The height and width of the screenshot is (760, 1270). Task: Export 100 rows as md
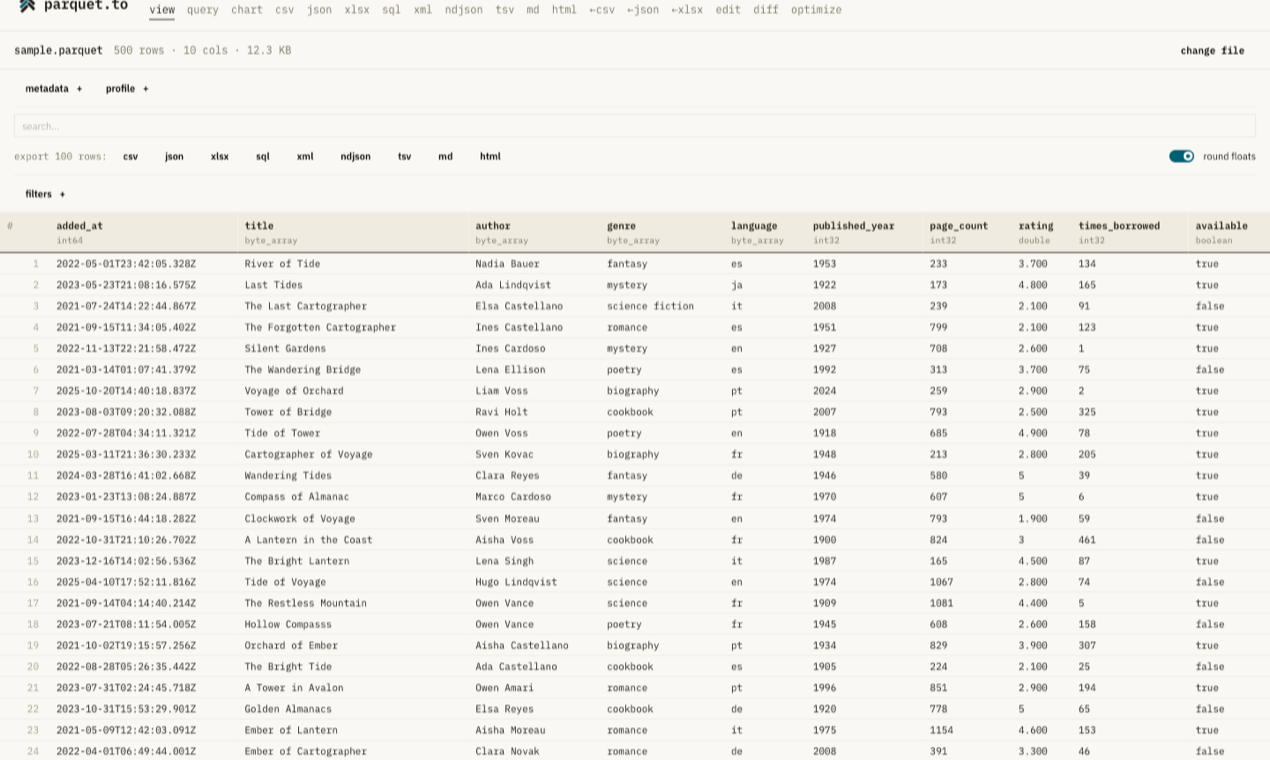(445, 157)
